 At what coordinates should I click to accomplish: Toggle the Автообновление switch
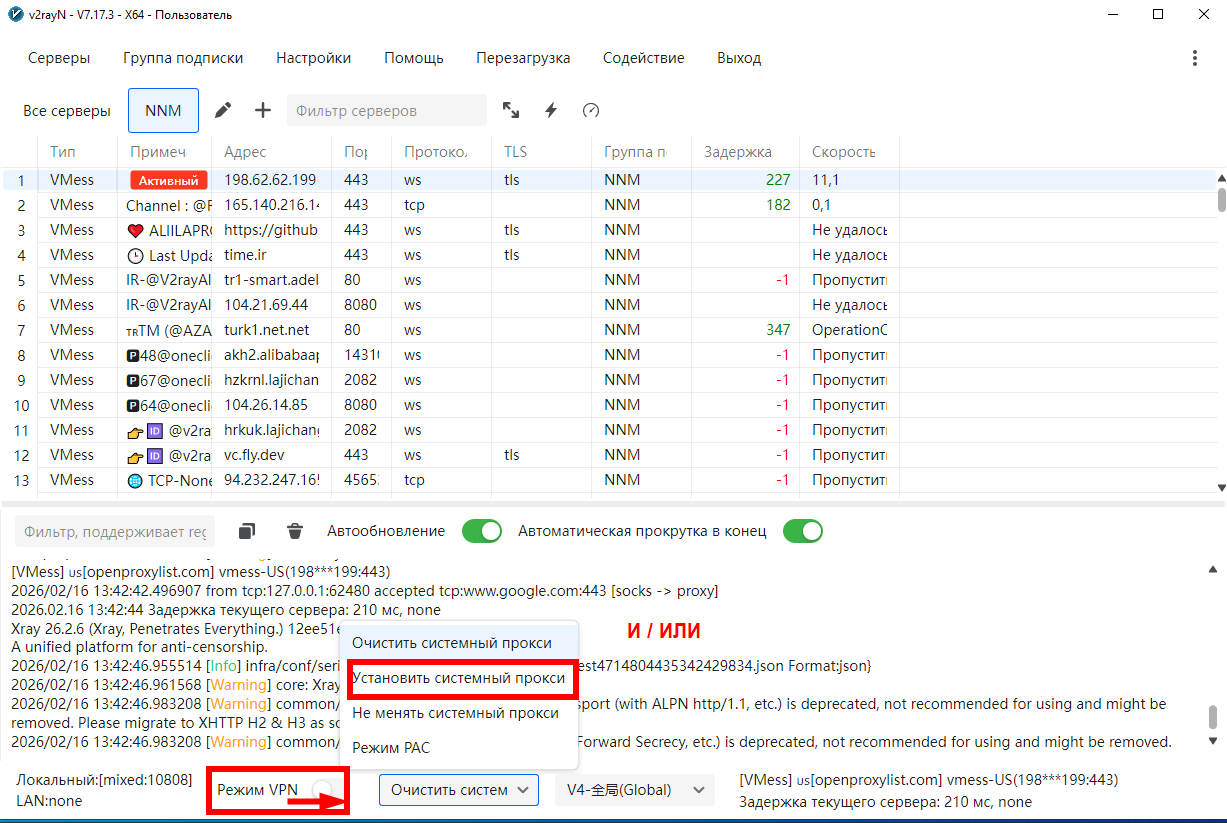[481, 531]
